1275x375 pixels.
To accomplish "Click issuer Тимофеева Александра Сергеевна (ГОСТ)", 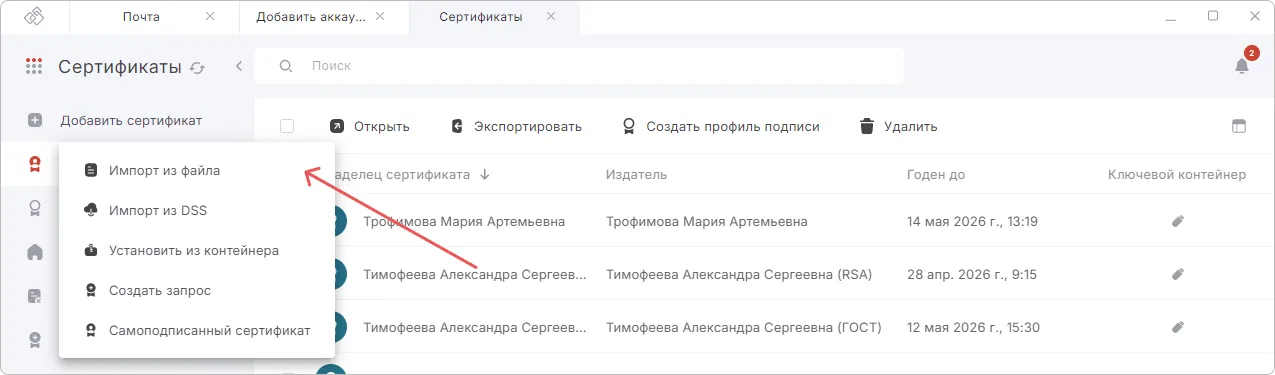I will tap(744, 327).
